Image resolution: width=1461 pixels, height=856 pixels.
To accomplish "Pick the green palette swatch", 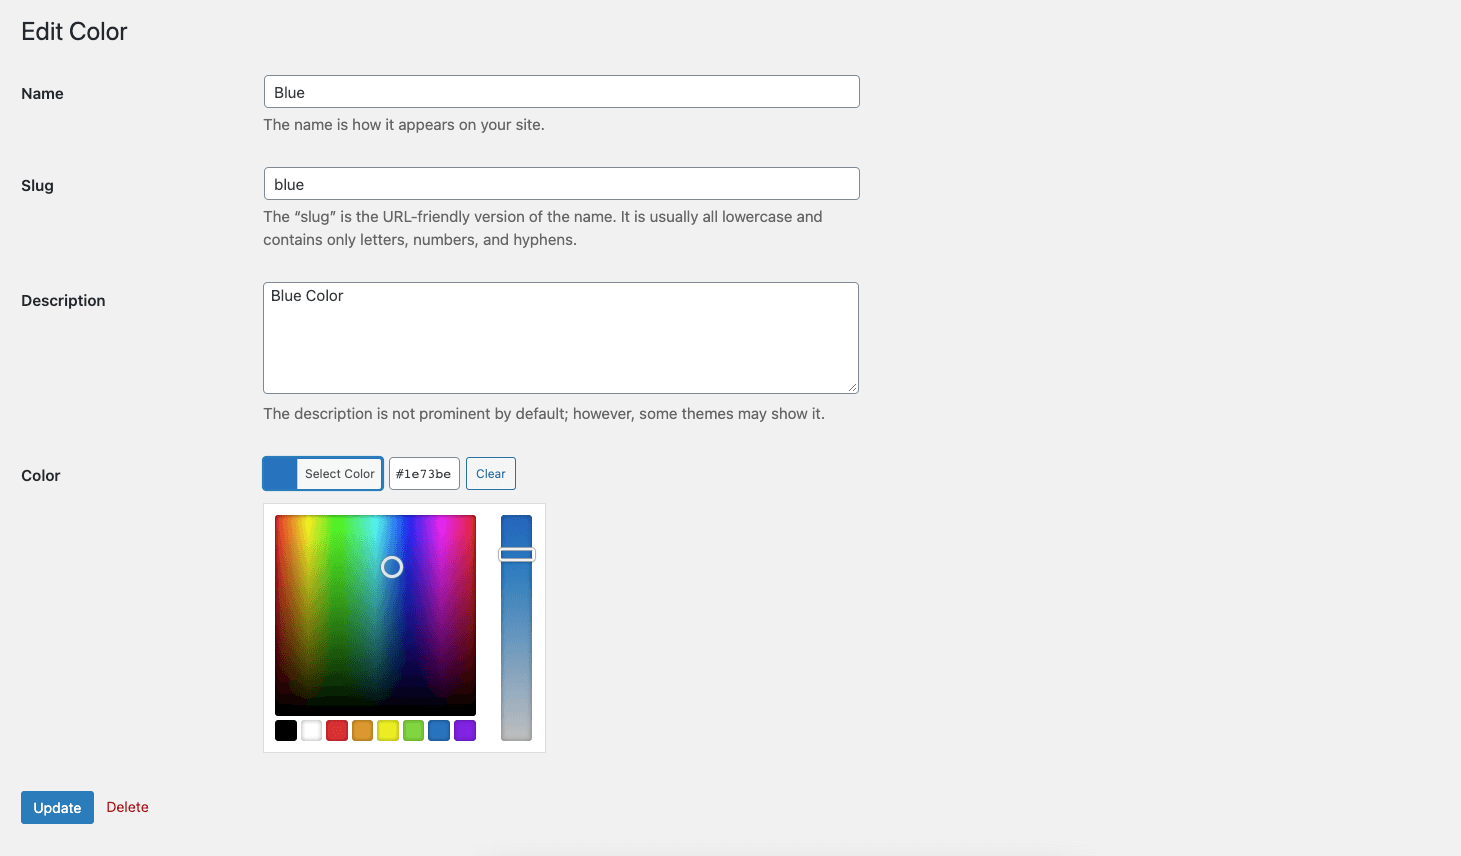I will click(x=414, y=731).
